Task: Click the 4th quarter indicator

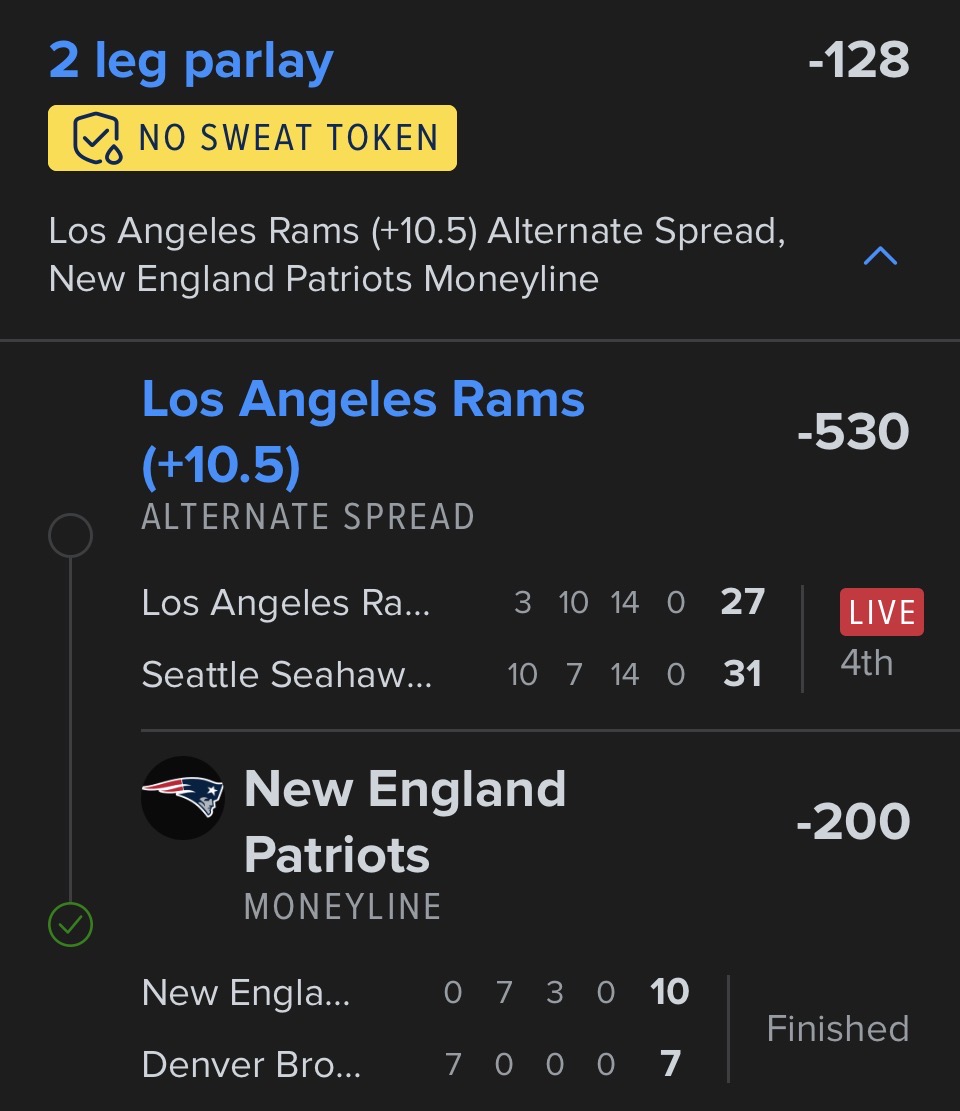Action: point(866,662)
